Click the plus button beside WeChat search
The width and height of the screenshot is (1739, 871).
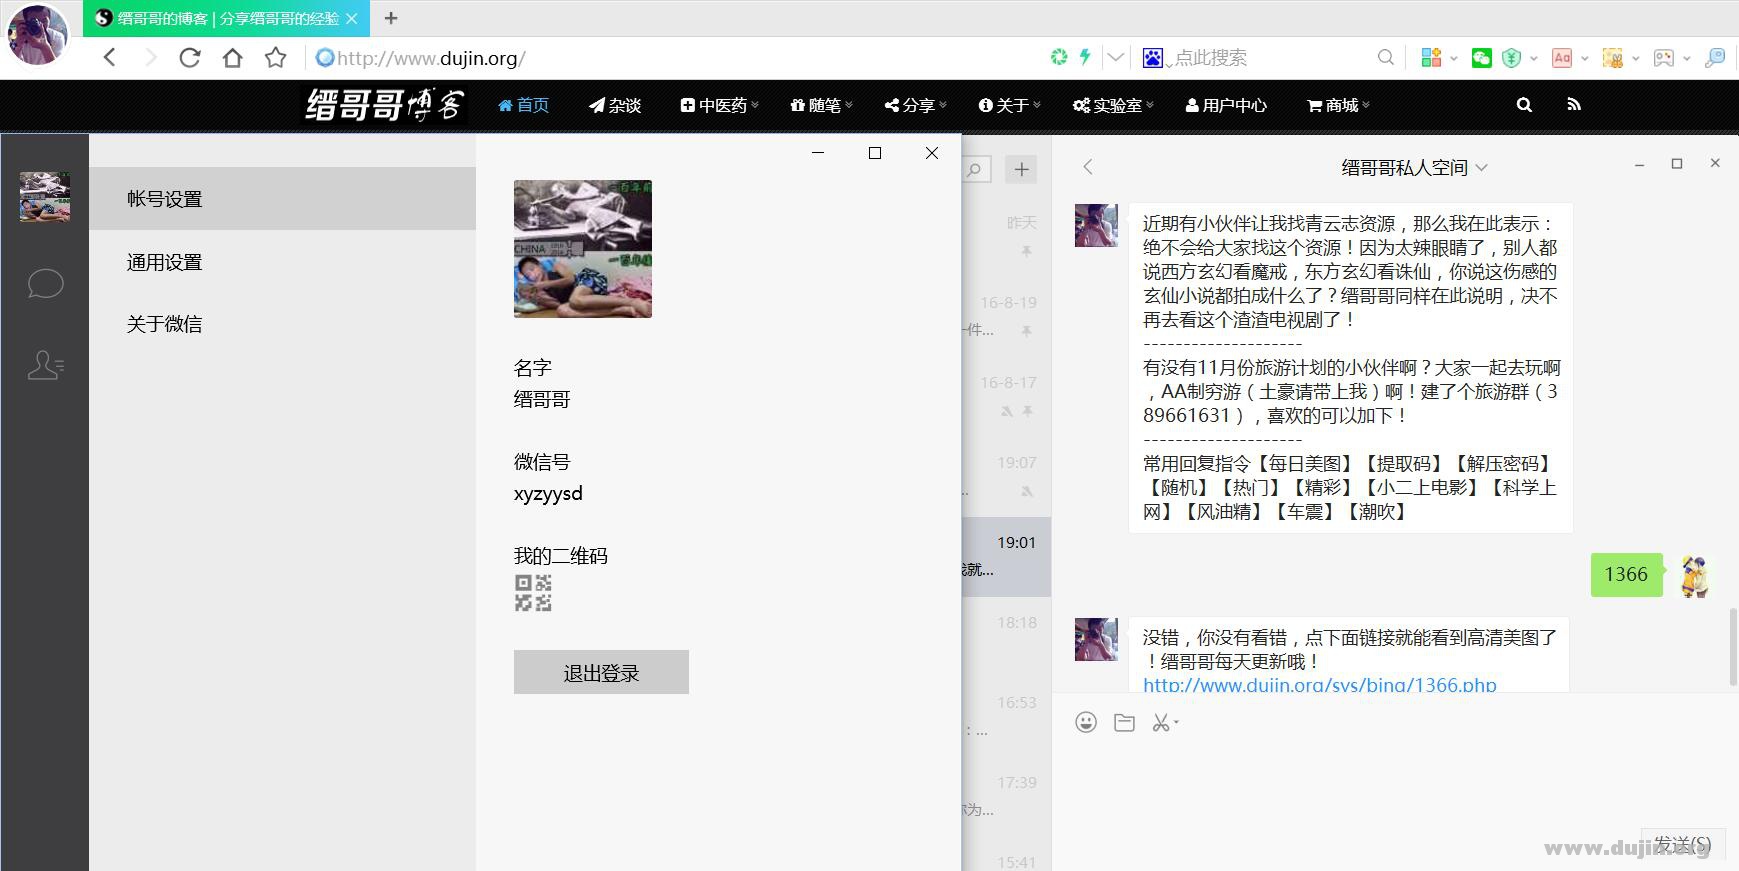click(1021, 169)
